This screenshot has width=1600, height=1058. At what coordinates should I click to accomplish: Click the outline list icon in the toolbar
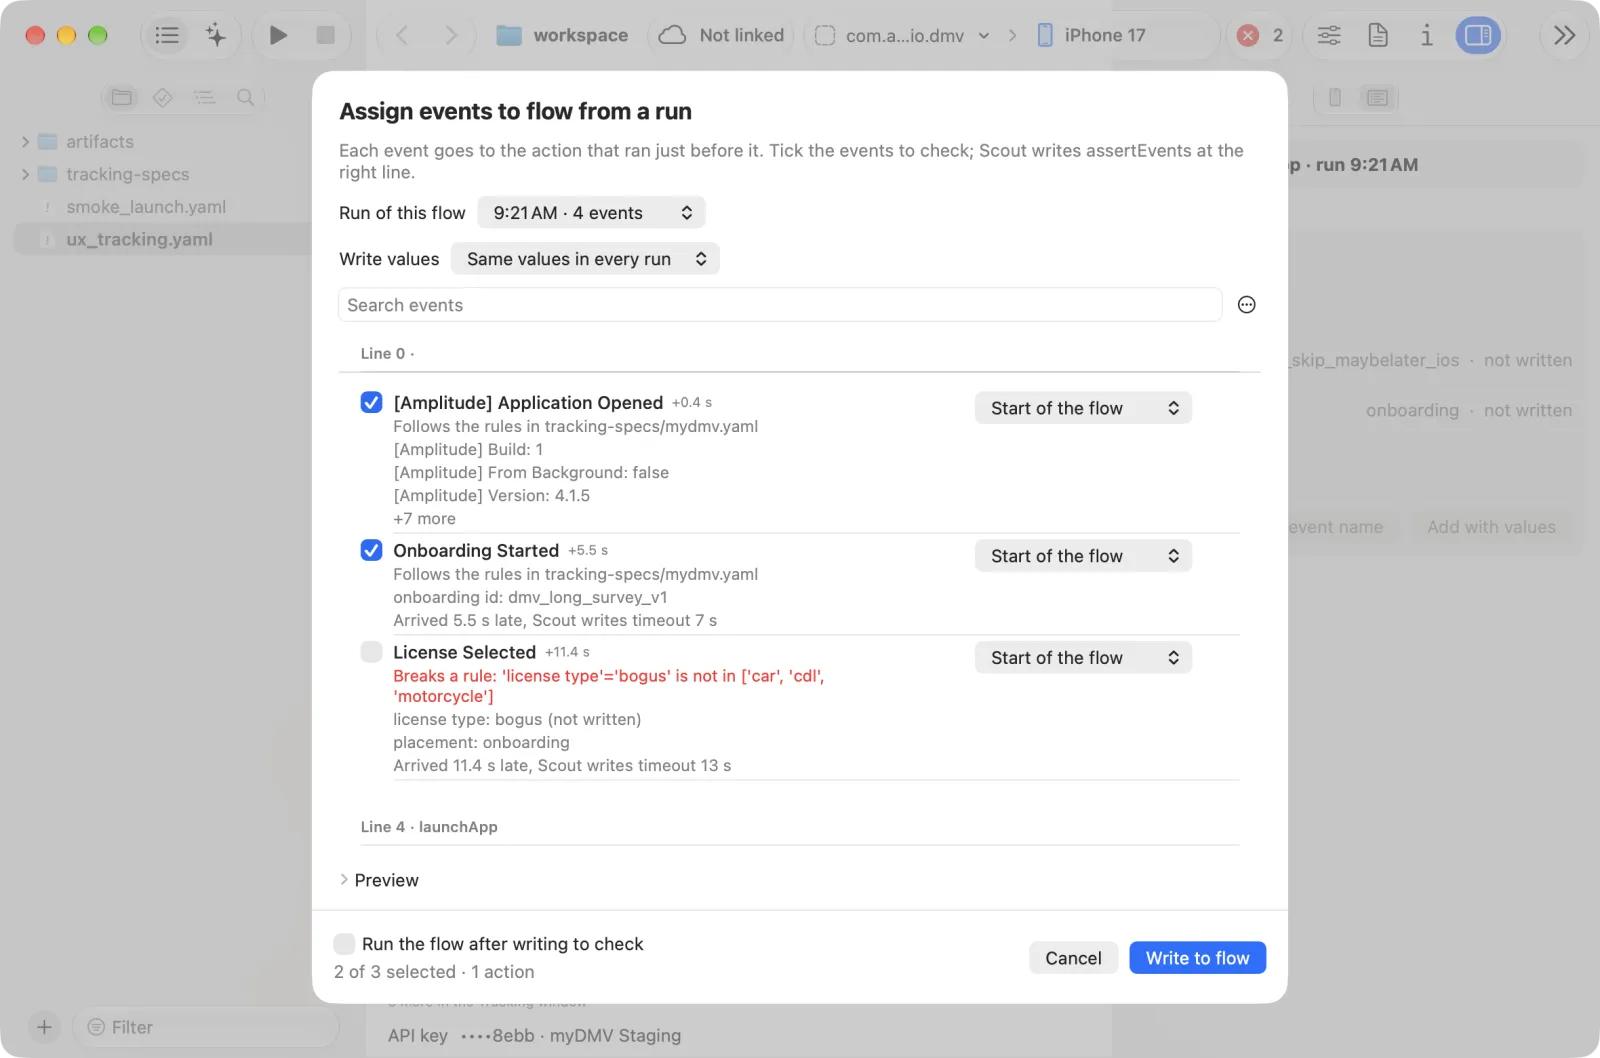[167, 36]
